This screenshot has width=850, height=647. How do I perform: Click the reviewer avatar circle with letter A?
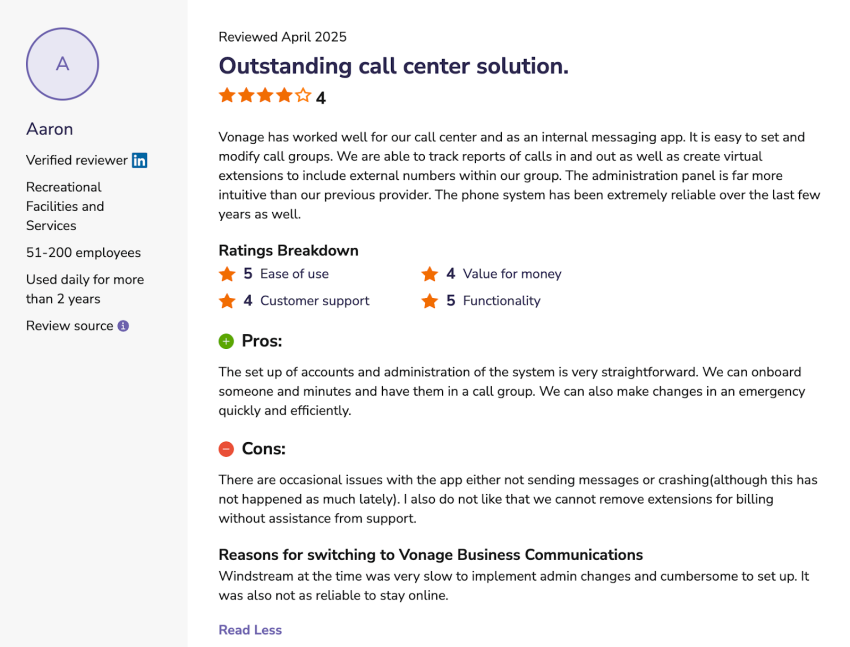point(62,64)
